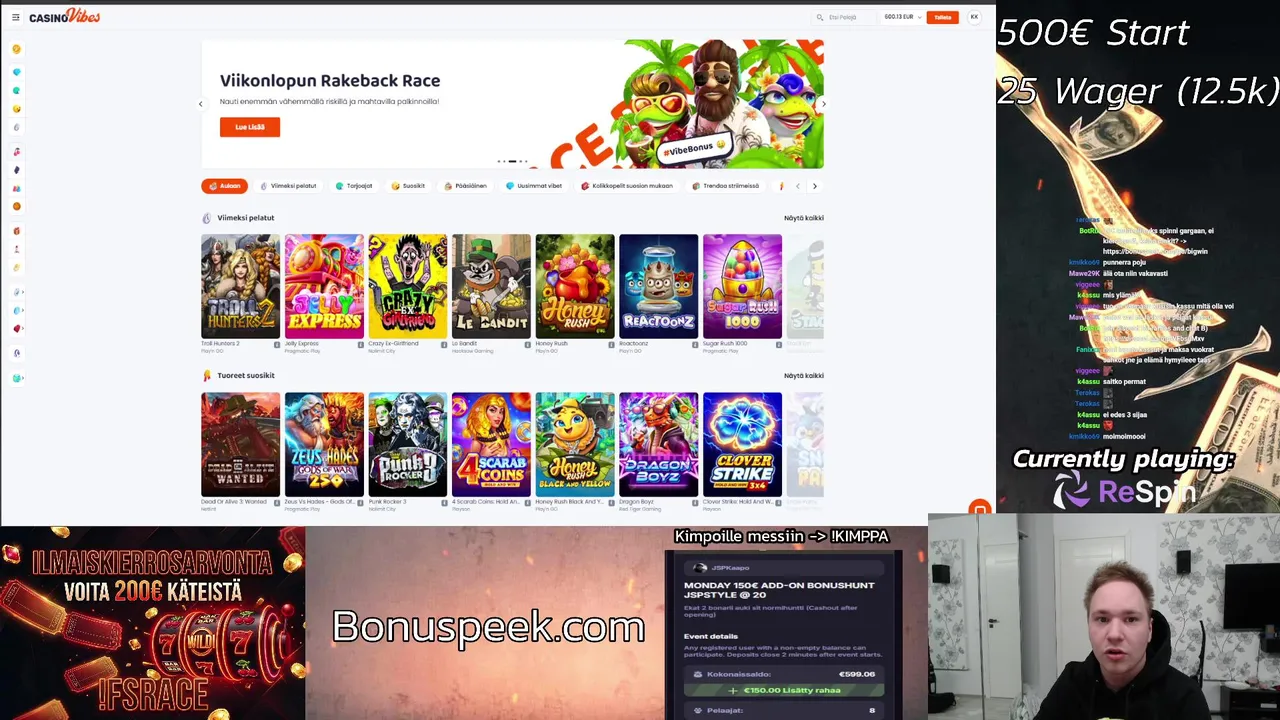Open the KK user avatar menu

(974, 17)
